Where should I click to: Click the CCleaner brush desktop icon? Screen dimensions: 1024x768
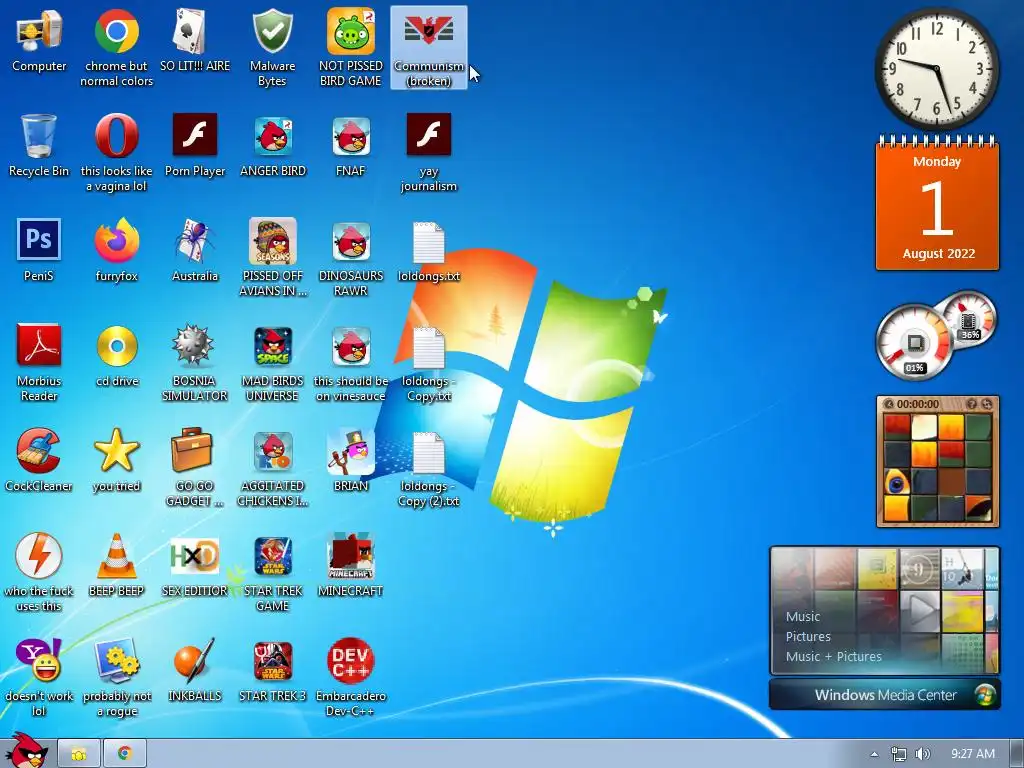click(x=39, y=461)
